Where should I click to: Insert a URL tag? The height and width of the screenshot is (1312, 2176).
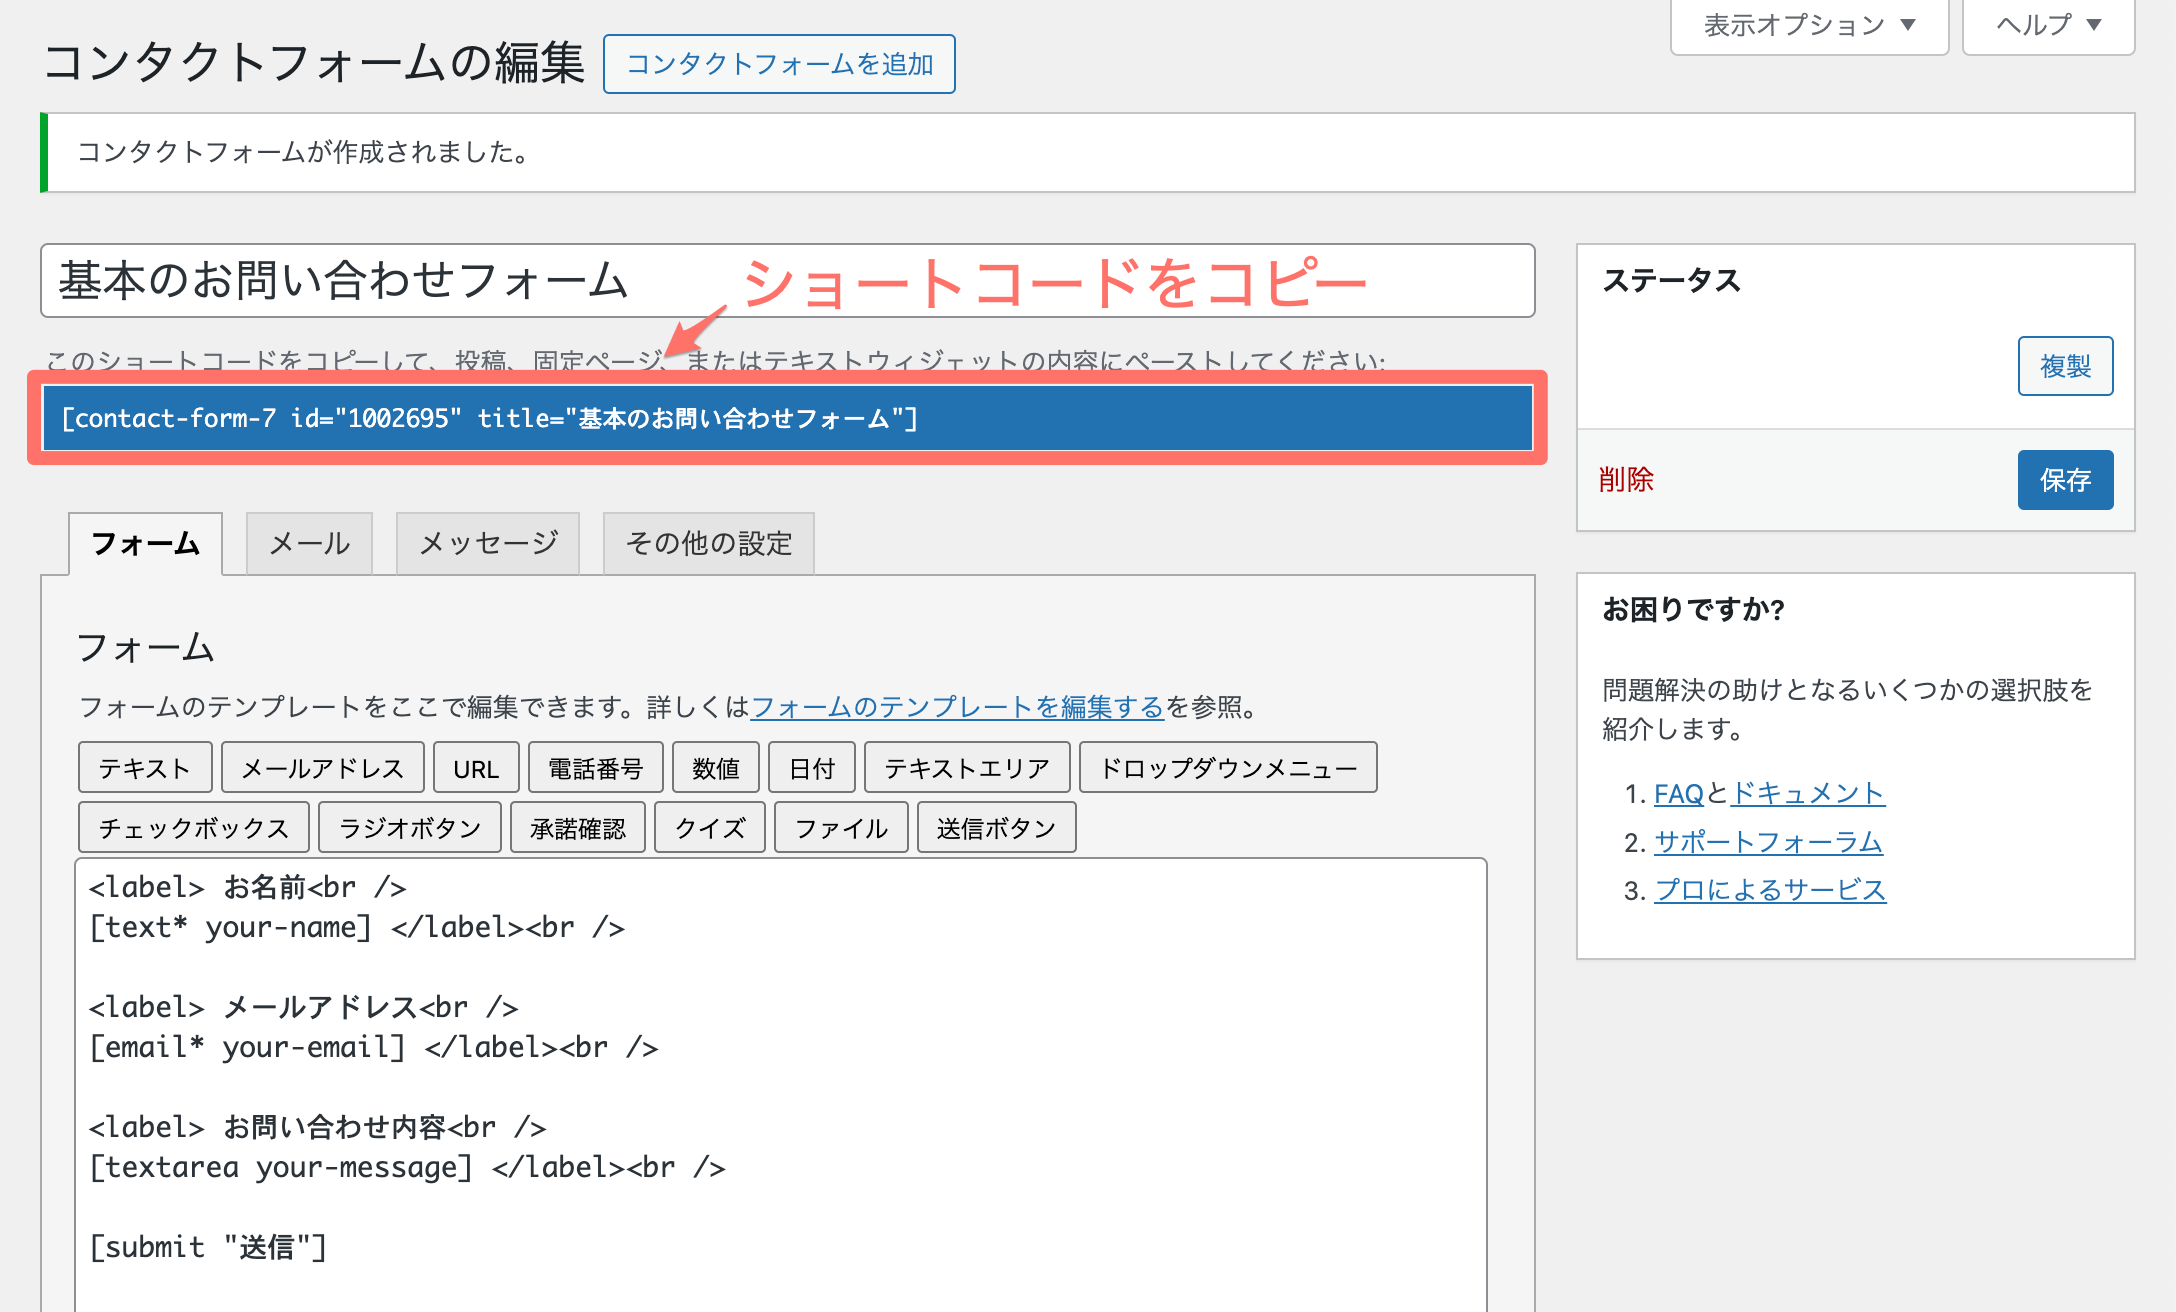(476, 768)
